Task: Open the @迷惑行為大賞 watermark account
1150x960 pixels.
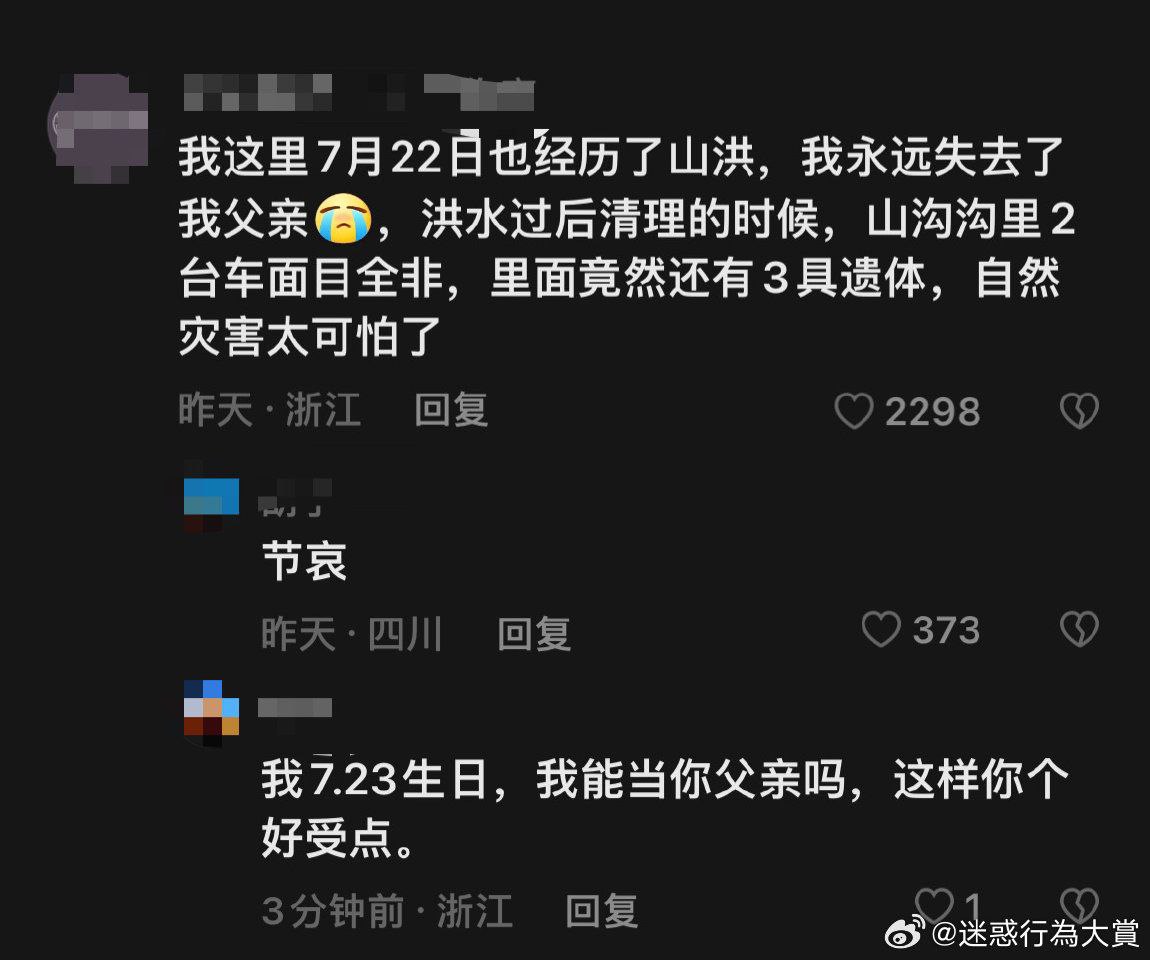Action: (1036, 934)
